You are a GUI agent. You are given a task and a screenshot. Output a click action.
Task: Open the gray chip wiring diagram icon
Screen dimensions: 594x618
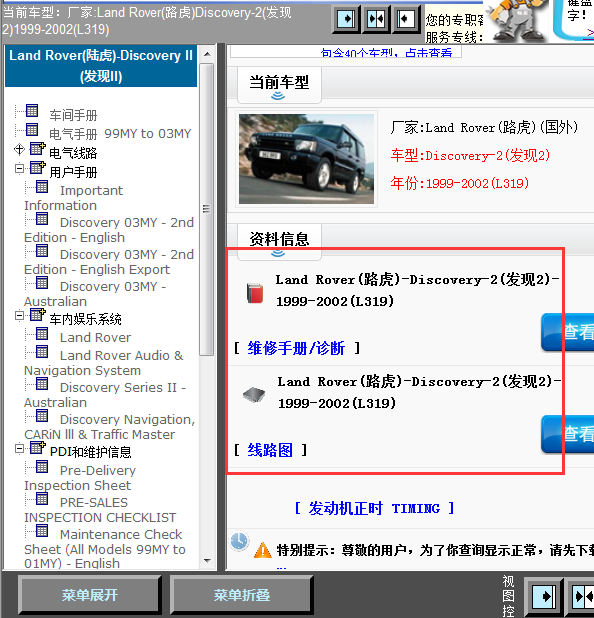coord(254,395)
